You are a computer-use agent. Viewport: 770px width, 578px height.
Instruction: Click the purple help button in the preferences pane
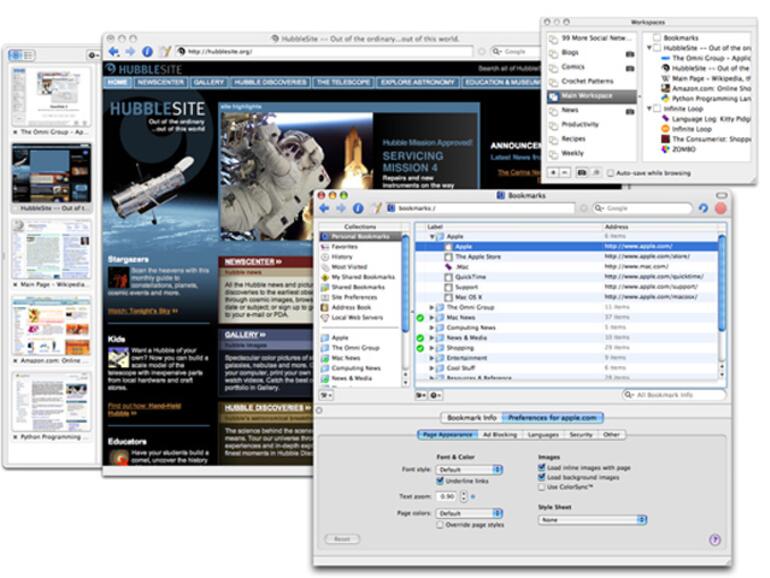click(715, 540)
